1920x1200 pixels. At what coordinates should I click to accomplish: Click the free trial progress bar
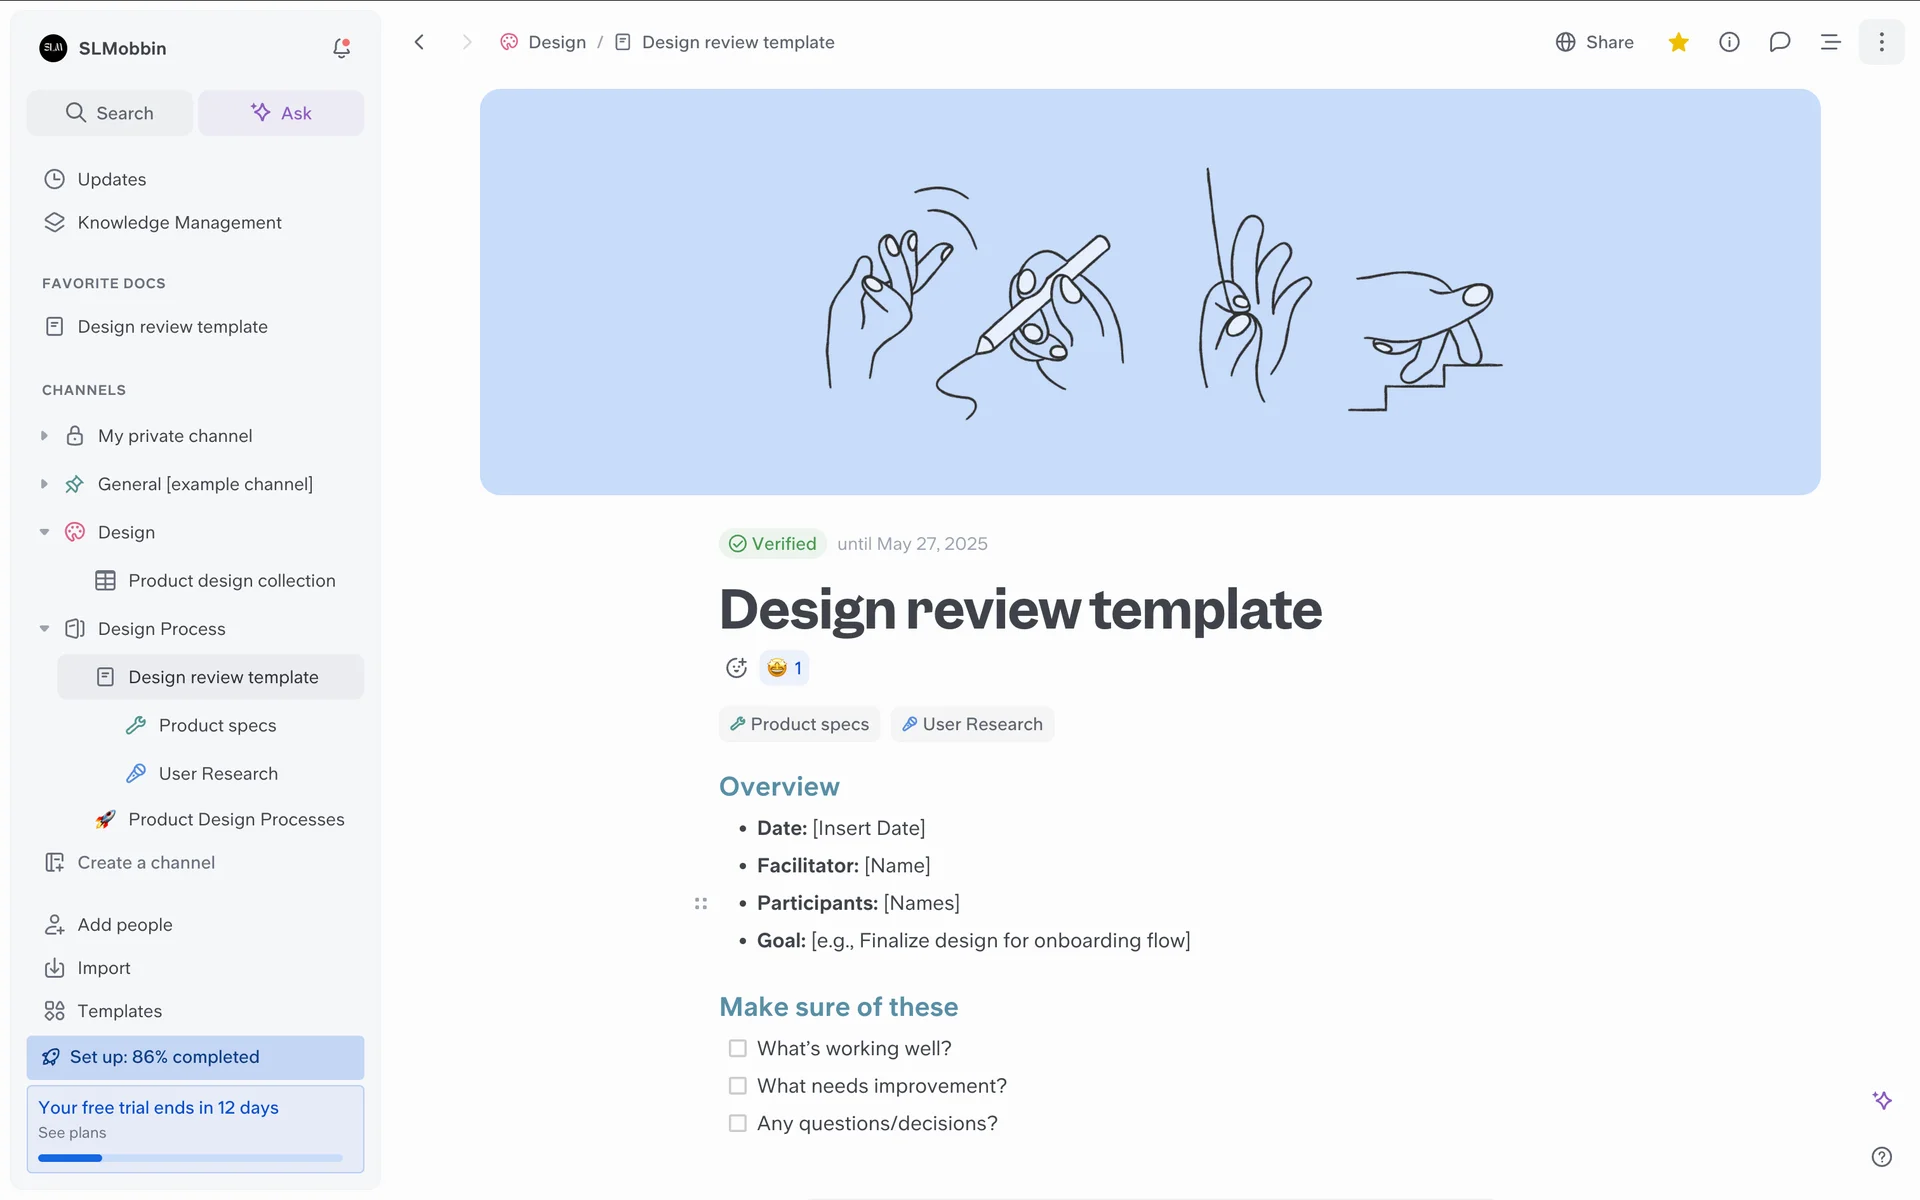190,1158
